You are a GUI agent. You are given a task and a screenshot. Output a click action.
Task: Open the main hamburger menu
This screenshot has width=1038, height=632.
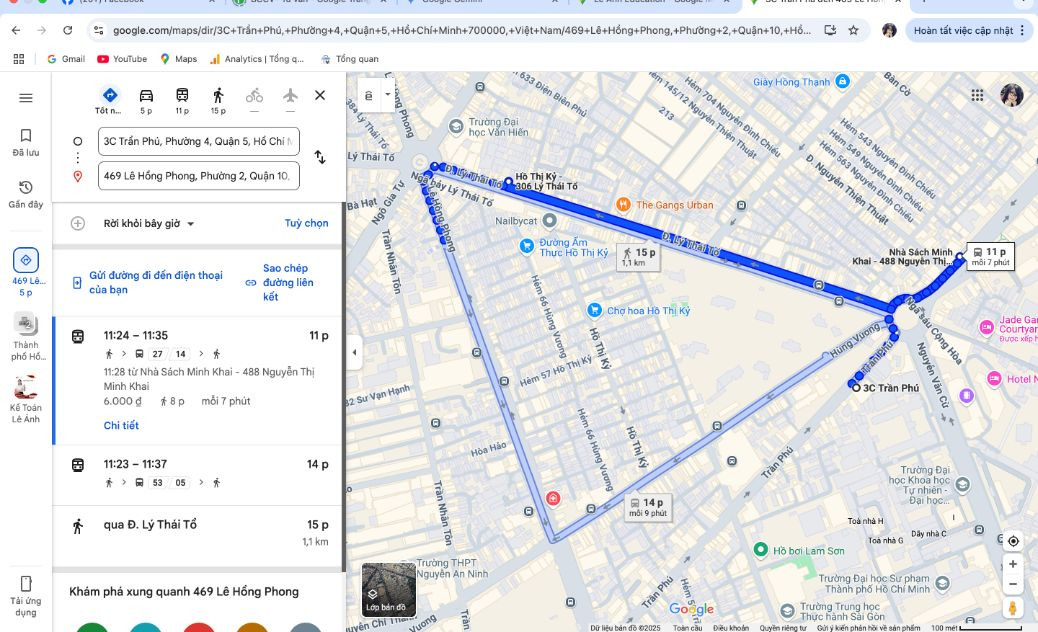pos(26,97)
